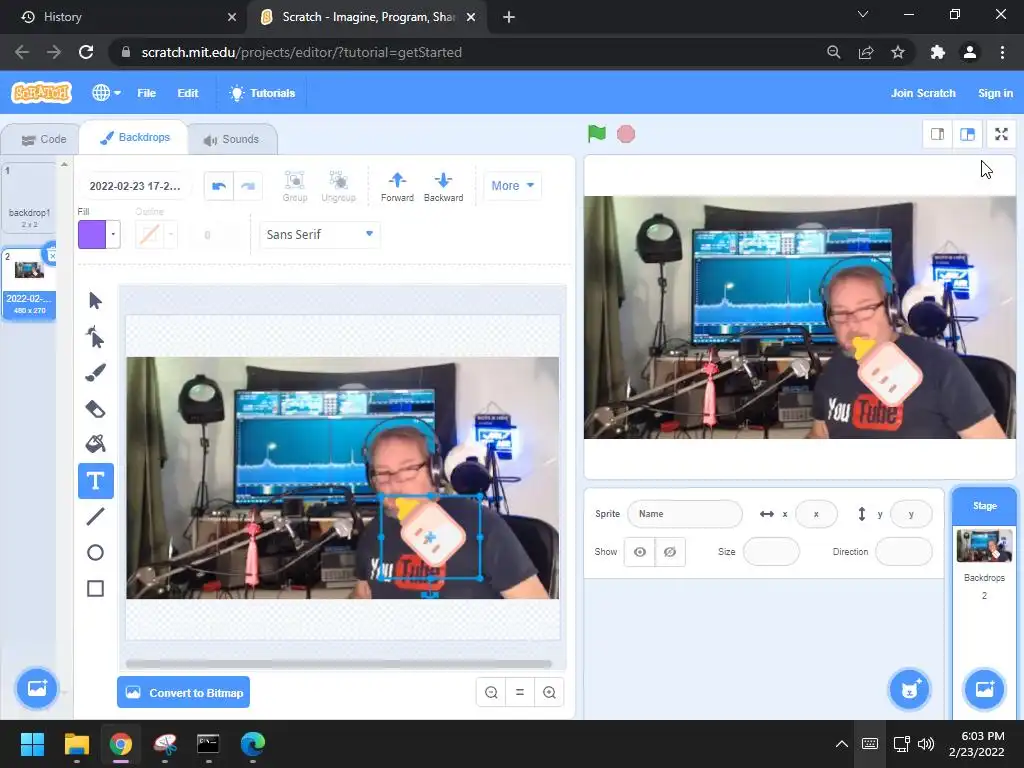
Task: Click the purple Fill color swatch
Action: click(92, 234)
